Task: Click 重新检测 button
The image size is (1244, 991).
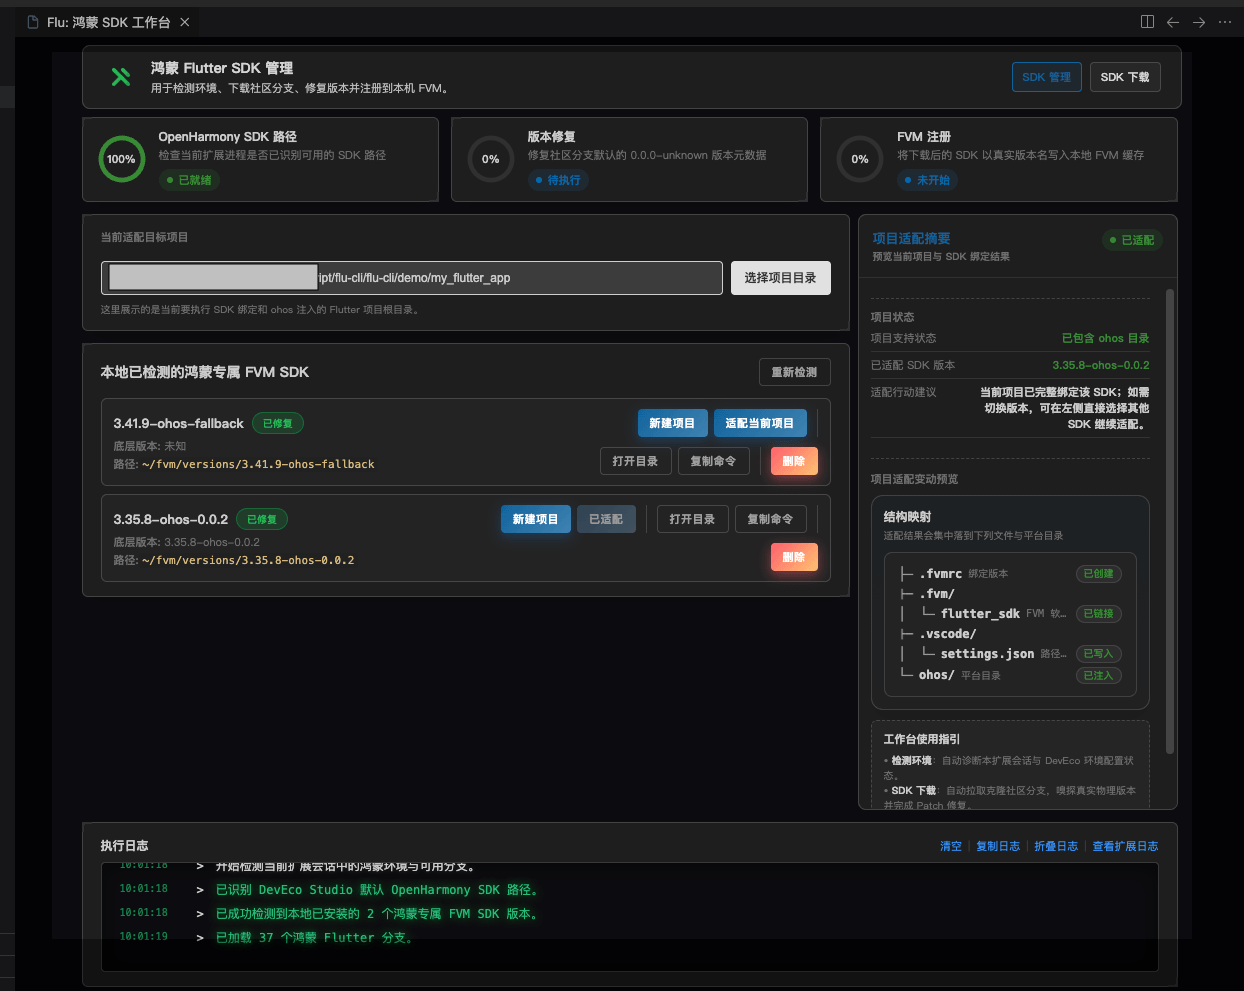Action: [x=794, y=372]
